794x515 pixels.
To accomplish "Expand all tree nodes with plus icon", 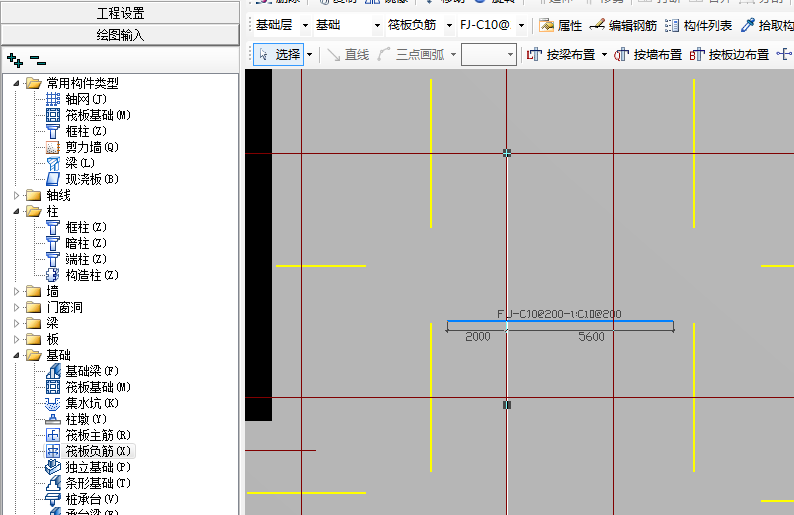I will click(x=15, y=60).
